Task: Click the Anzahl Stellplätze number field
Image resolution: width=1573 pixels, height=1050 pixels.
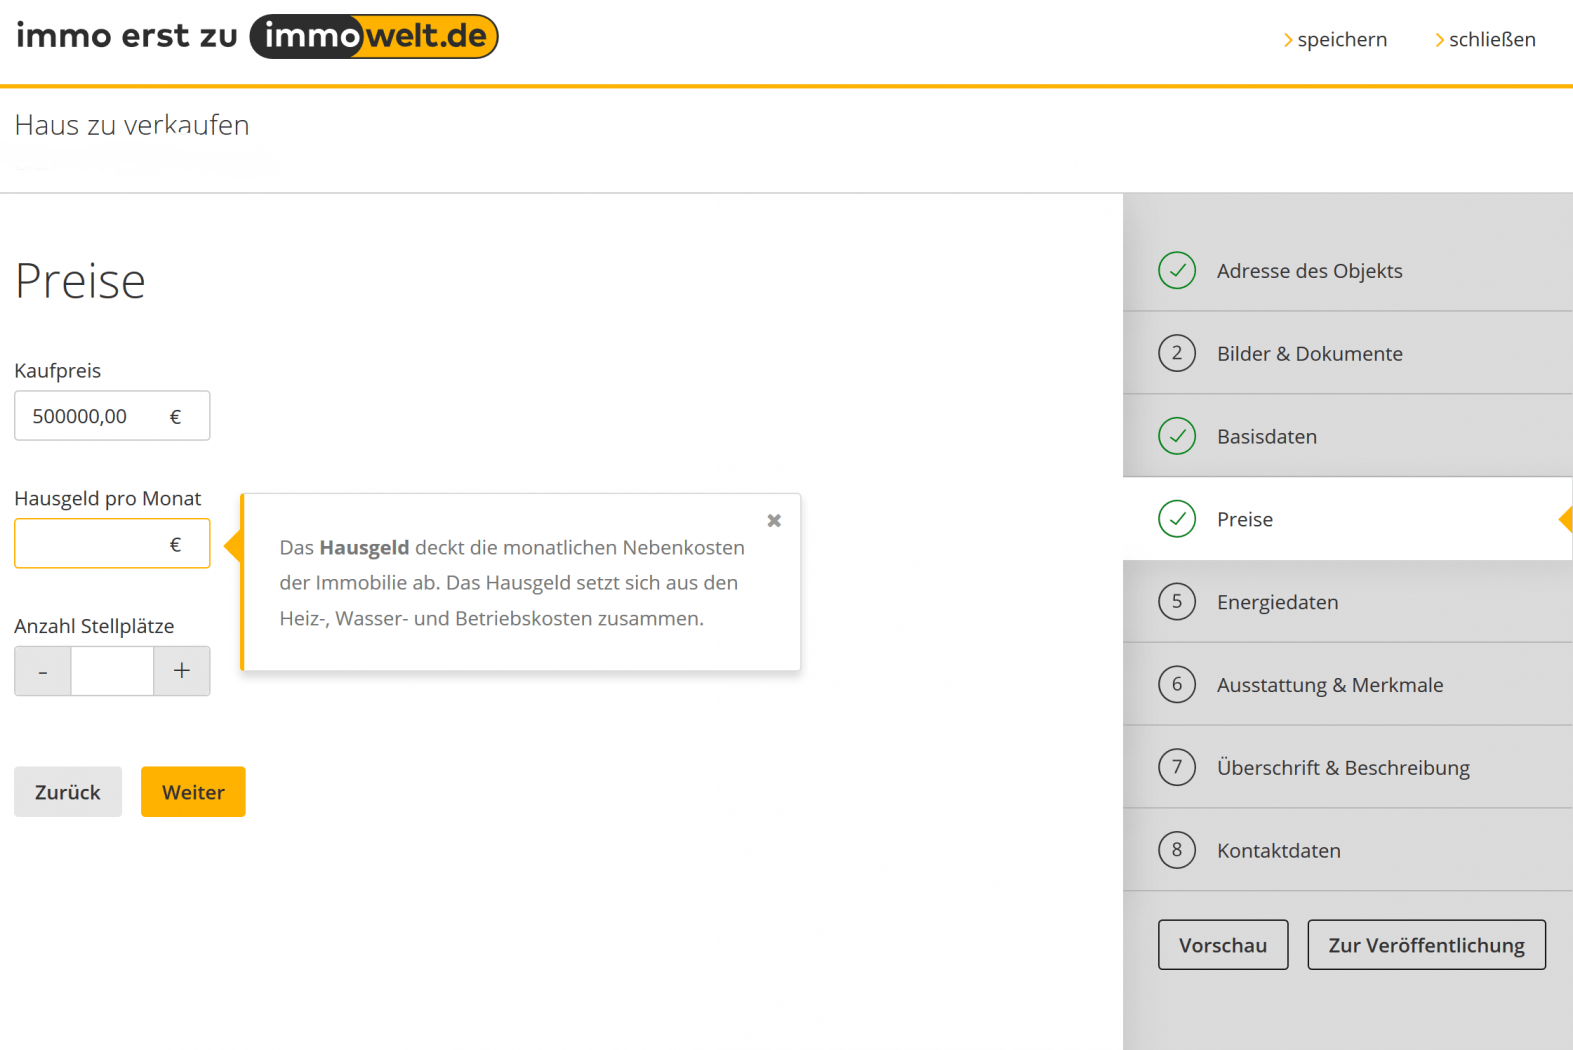Action: click(112, 671)
